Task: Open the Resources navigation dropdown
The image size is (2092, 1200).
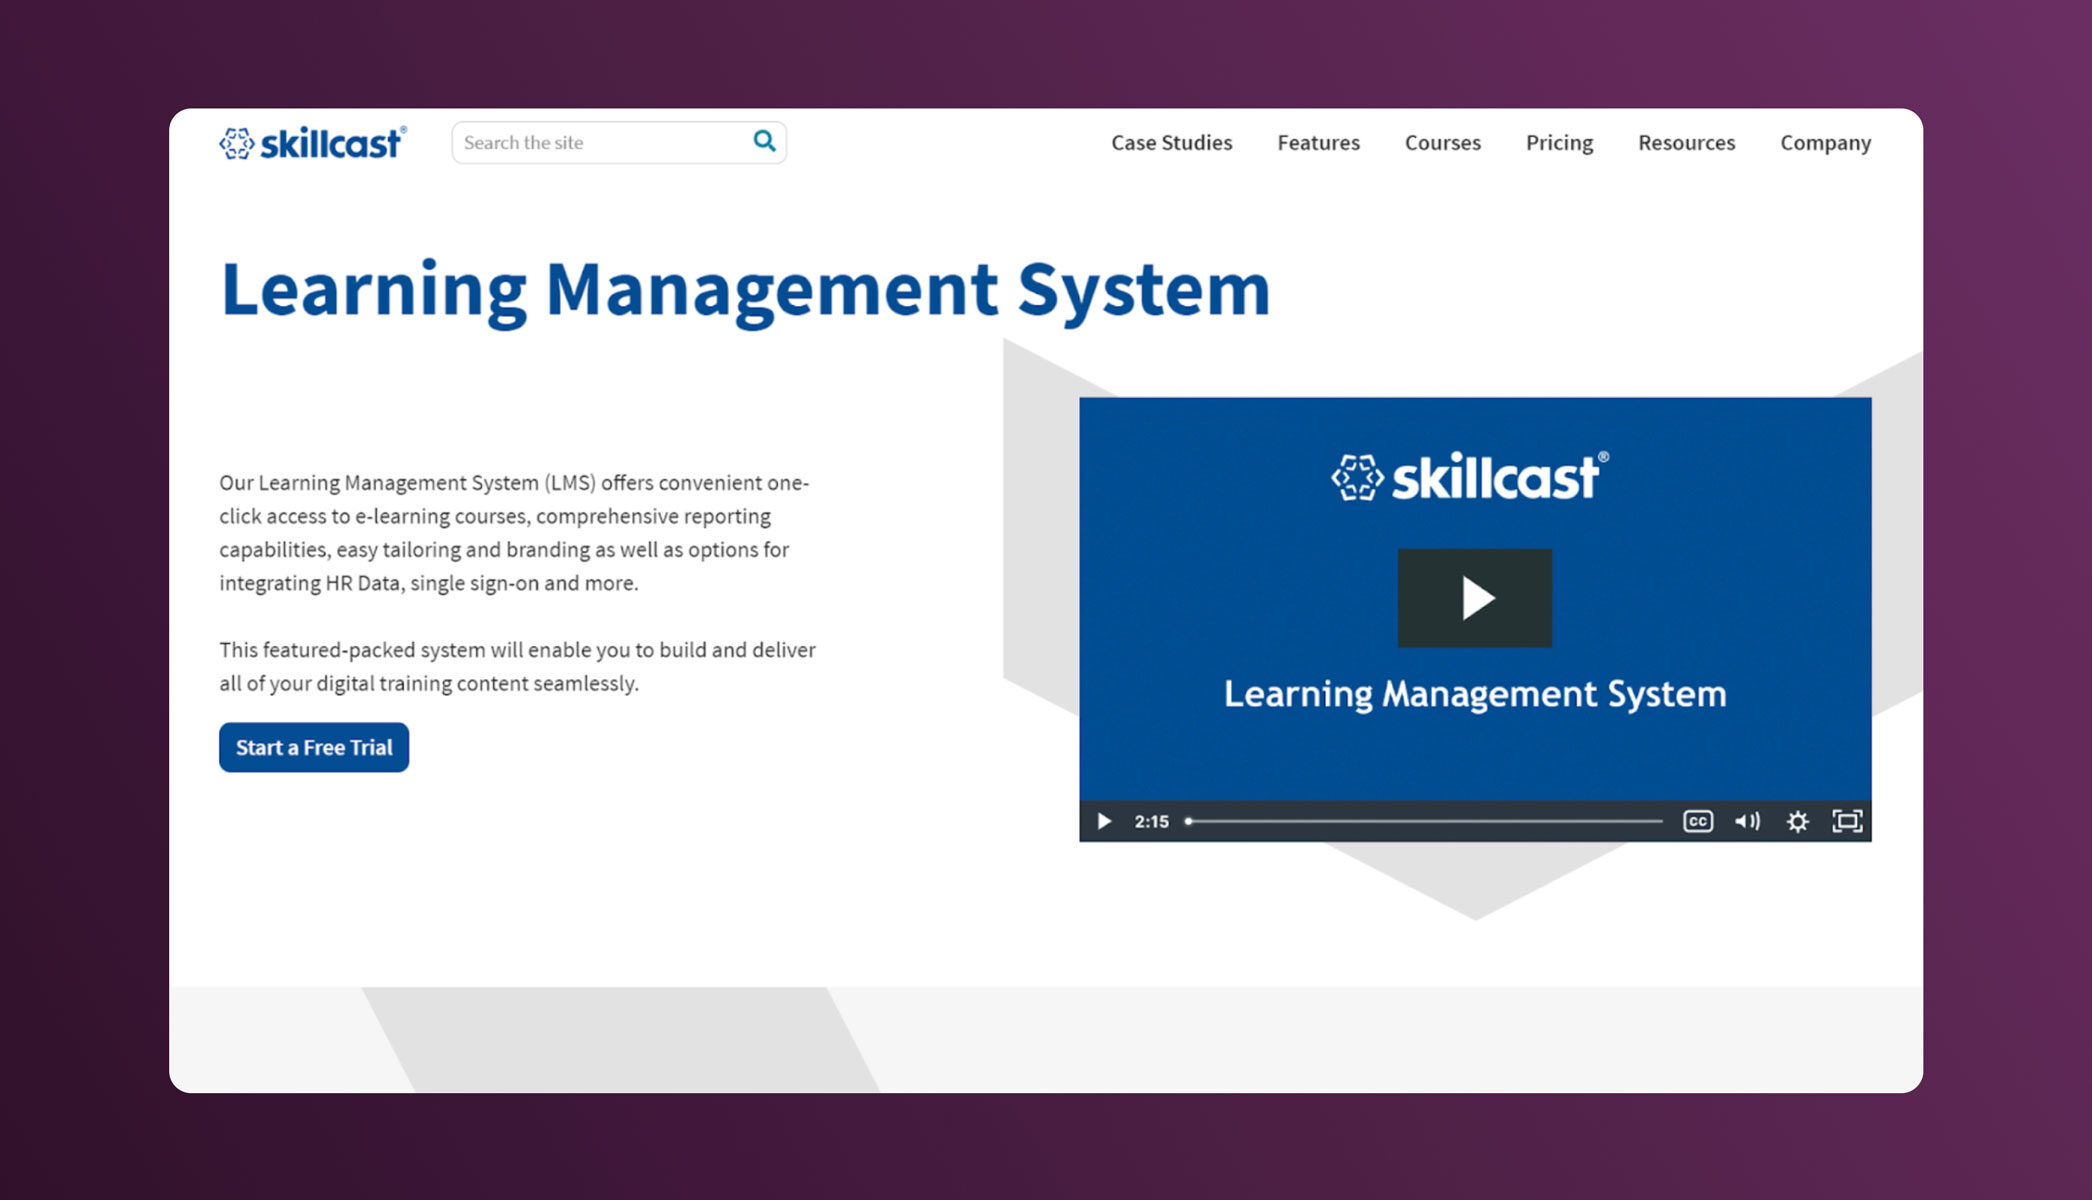Action: (x=1686, y=143)
